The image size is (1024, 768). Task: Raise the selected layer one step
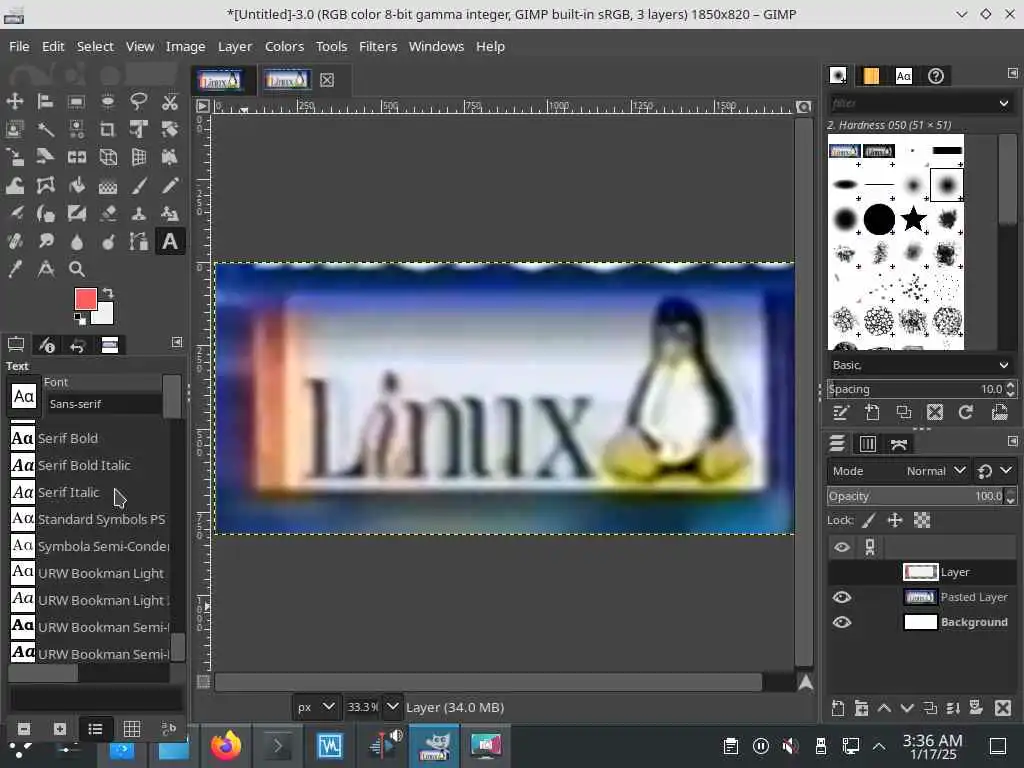pos(884,708)
